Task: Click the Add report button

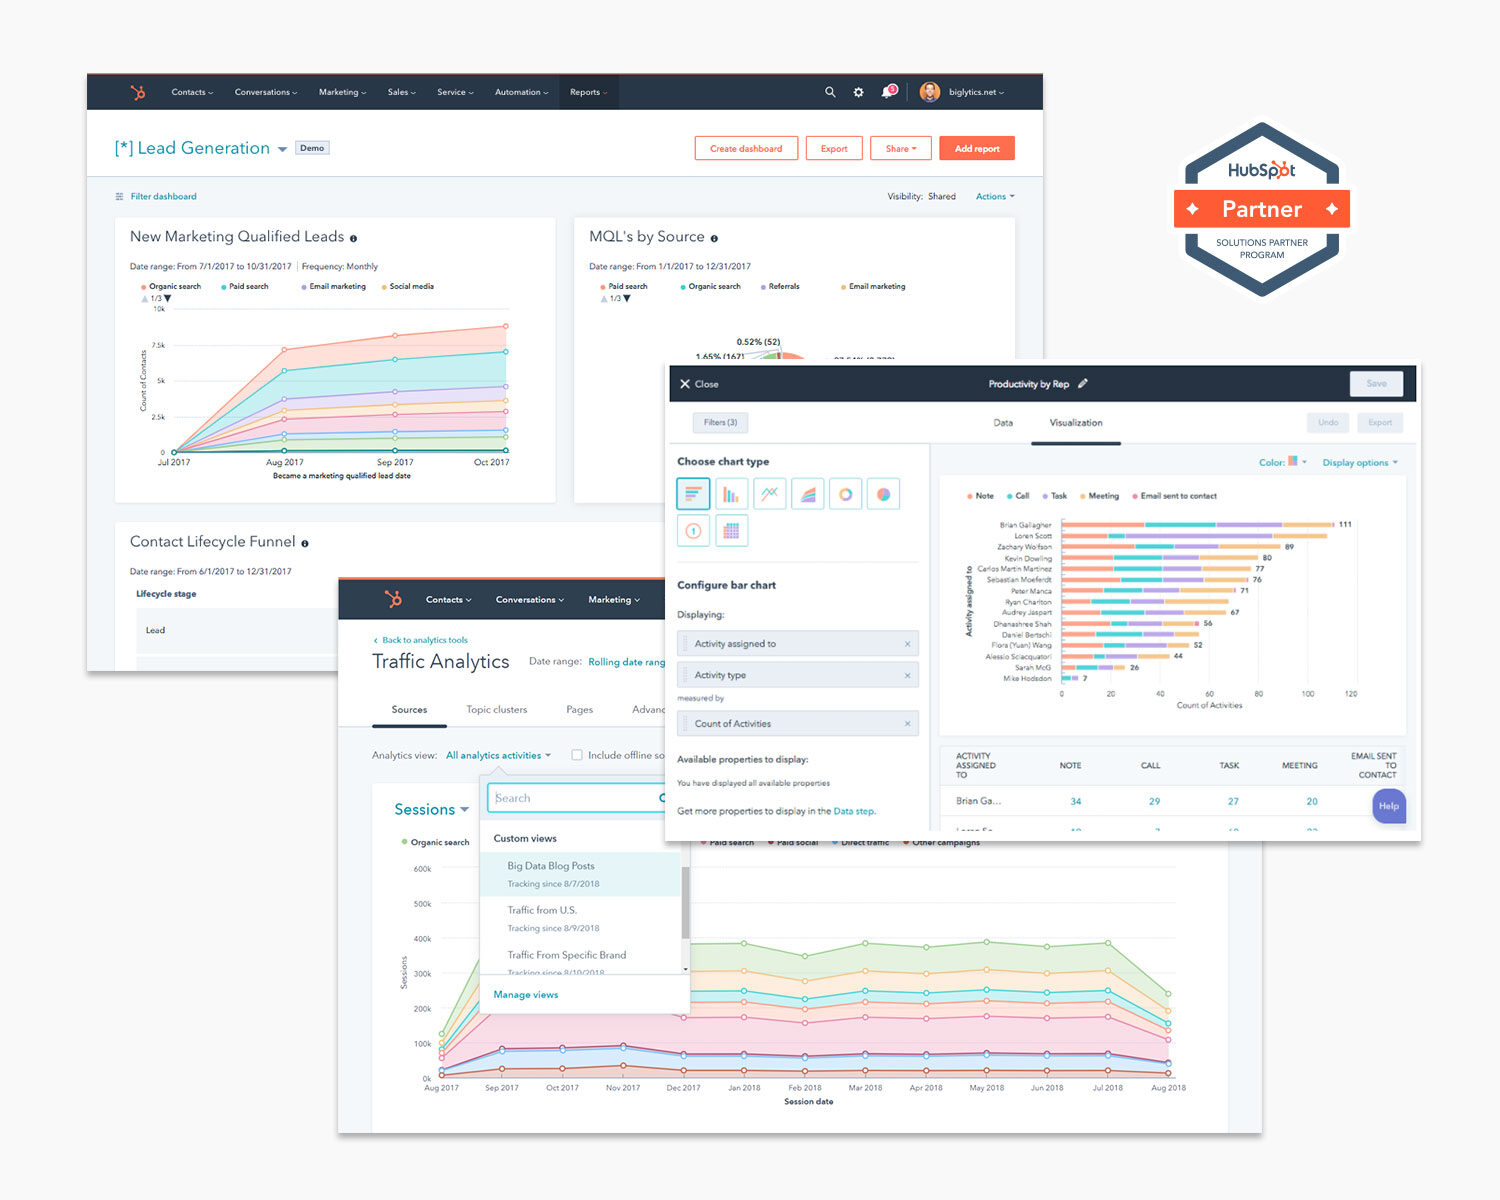Action: pos(977,148)
